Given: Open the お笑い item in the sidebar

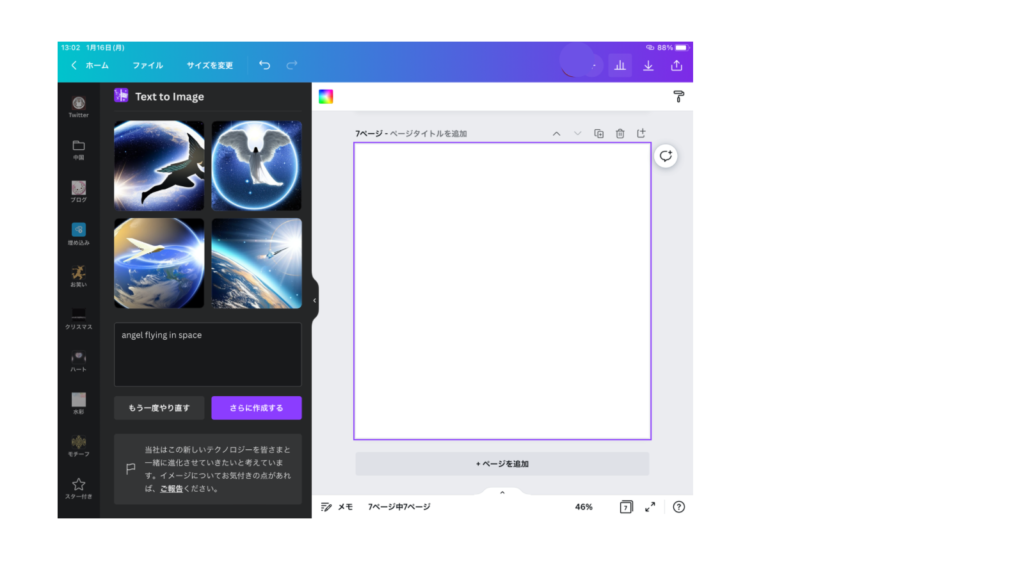Looking at the screenshot, I should 78,276.
